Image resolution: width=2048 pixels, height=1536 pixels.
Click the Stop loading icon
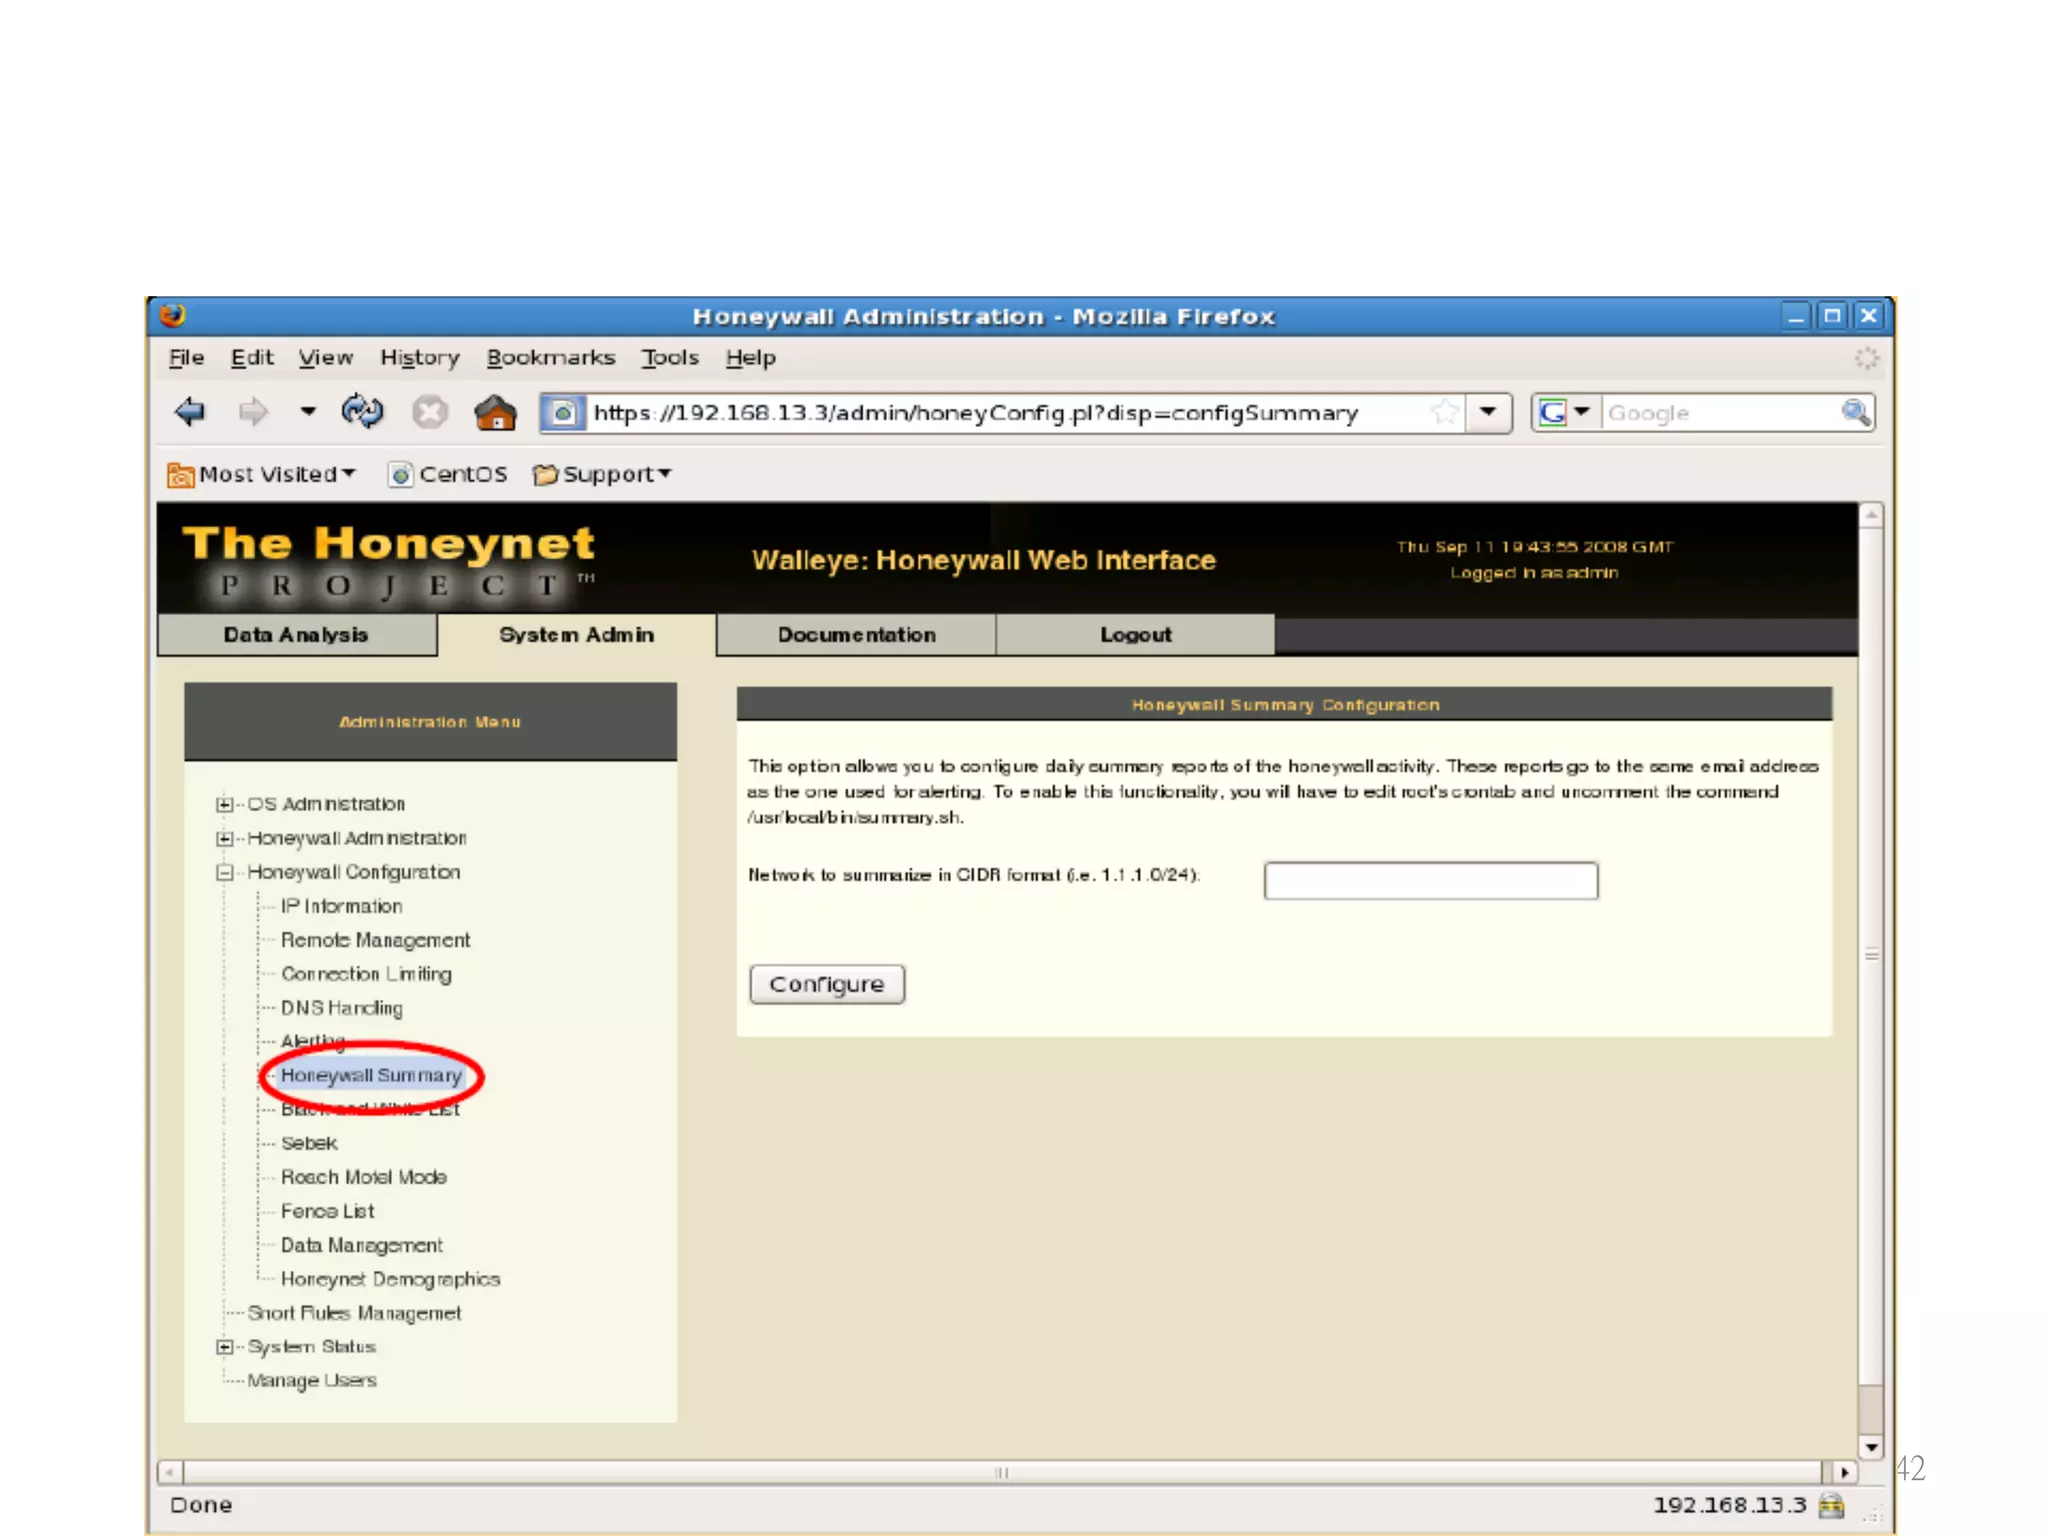point(430,412)
